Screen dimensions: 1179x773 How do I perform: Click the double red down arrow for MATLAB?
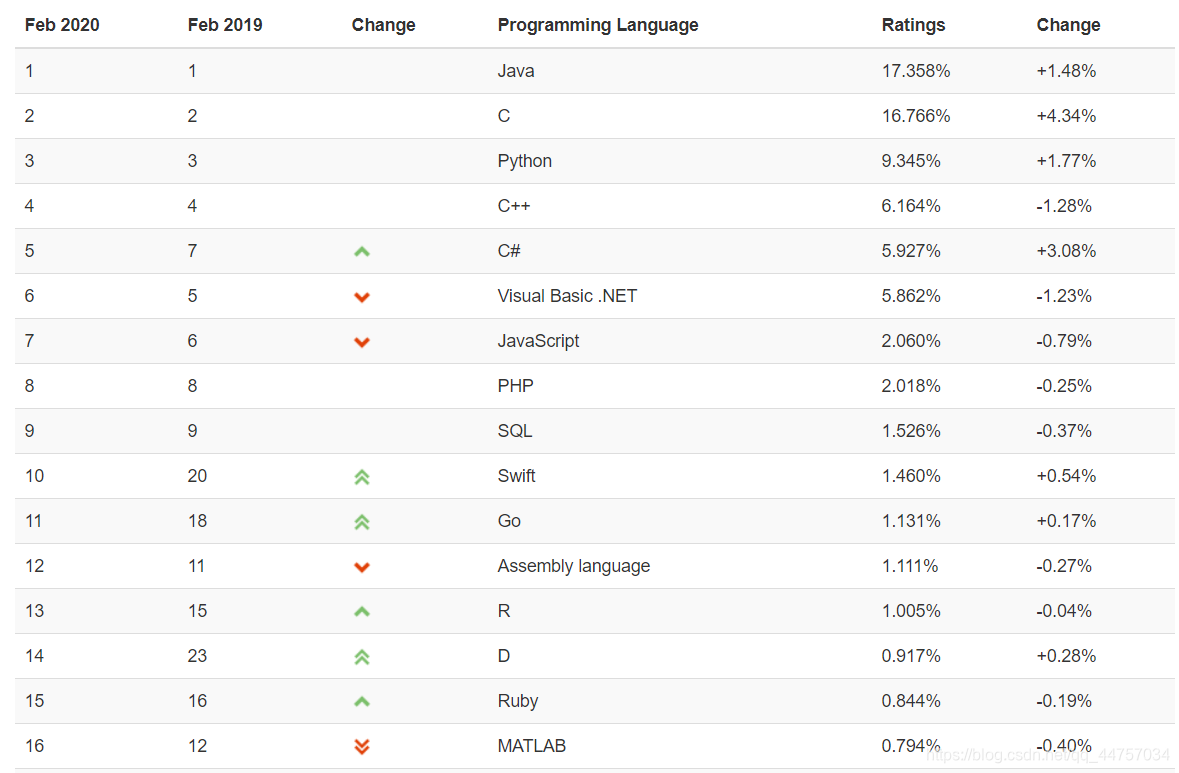[x=362, y=746]
